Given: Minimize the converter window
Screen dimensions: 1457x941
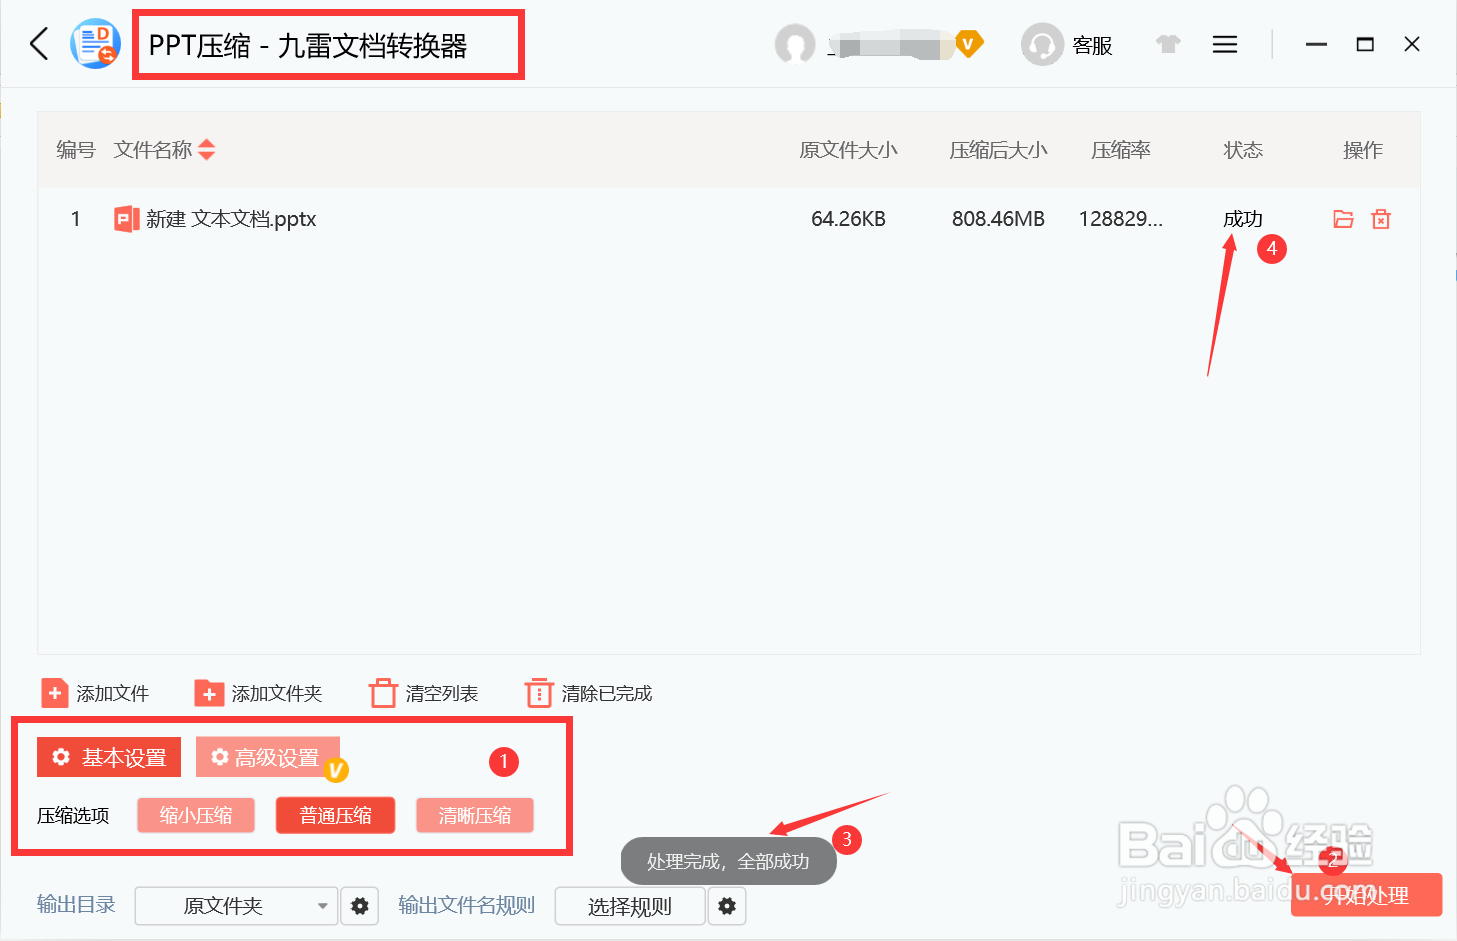Looking at the screenshot, I should tap(1316, 44).
